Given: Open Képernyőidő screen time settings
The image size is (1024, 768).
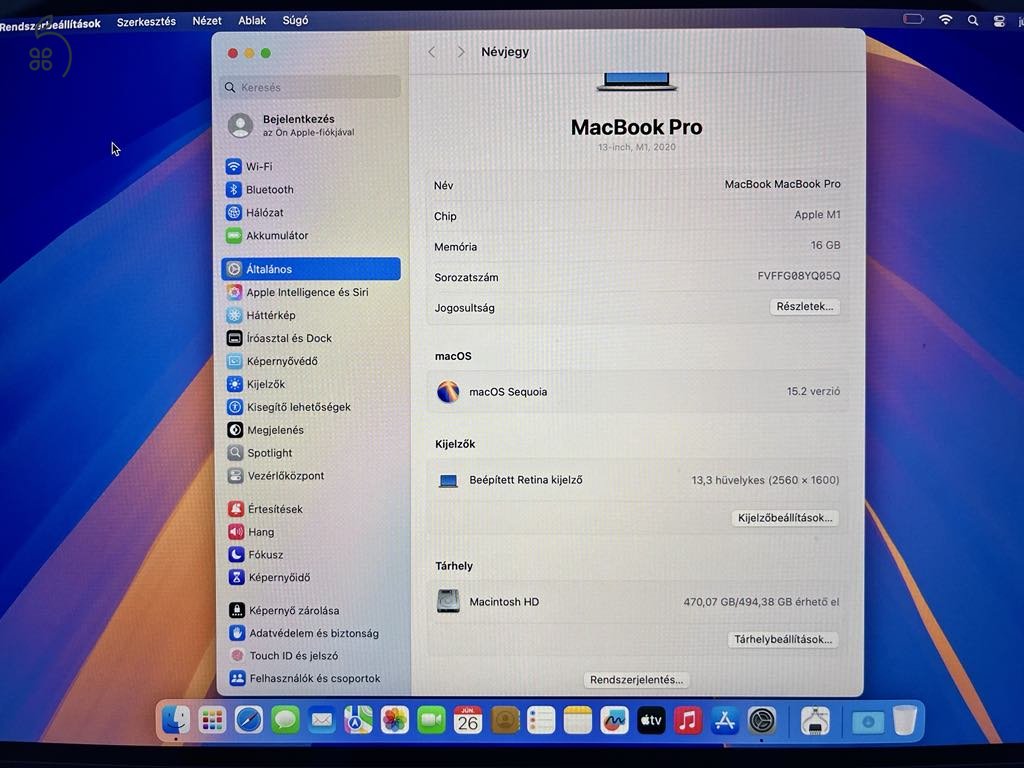Looking at the screenshot, I should [270, 577].
